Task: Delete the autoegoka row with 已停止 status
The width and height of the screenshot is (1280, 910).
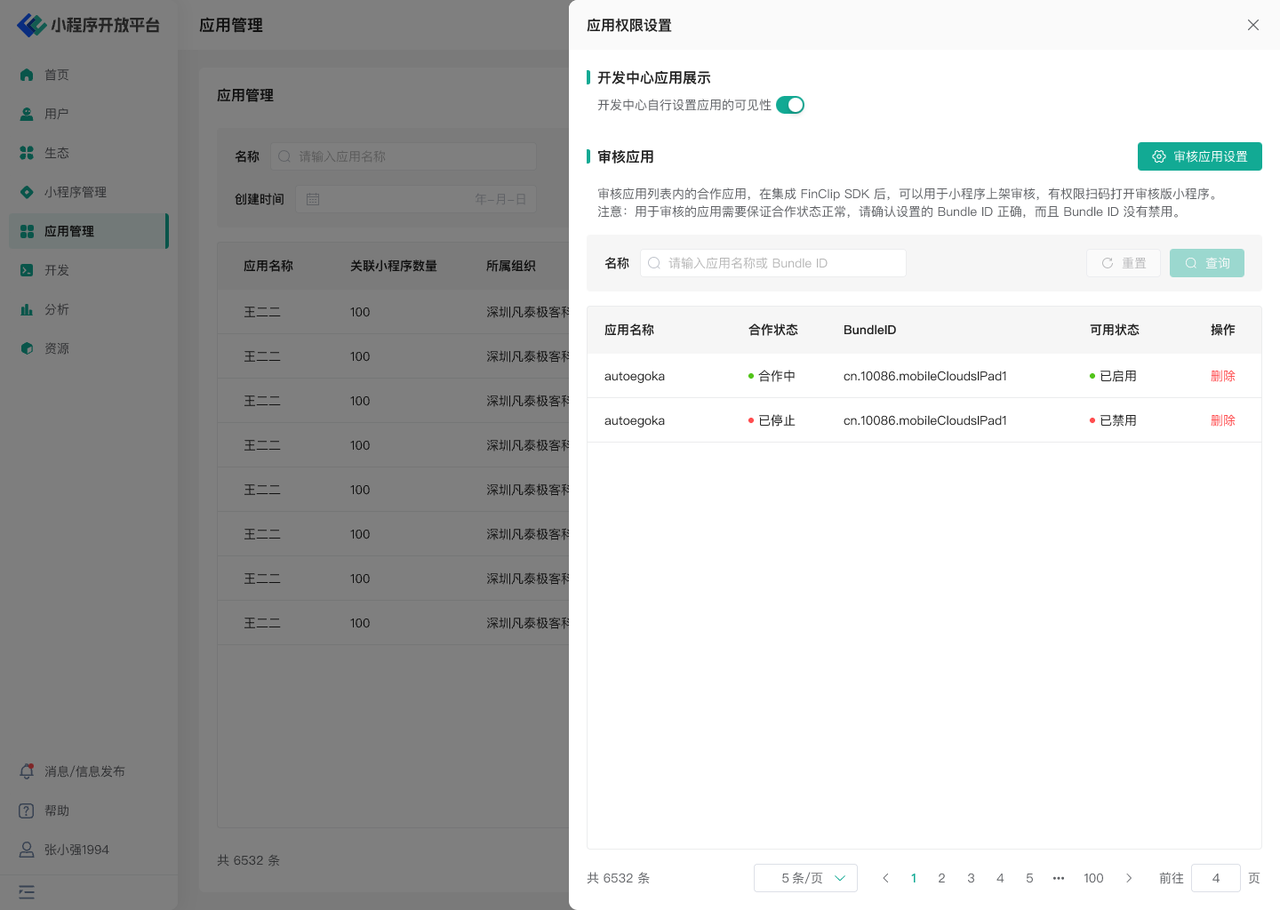Action: [1222, 421]
